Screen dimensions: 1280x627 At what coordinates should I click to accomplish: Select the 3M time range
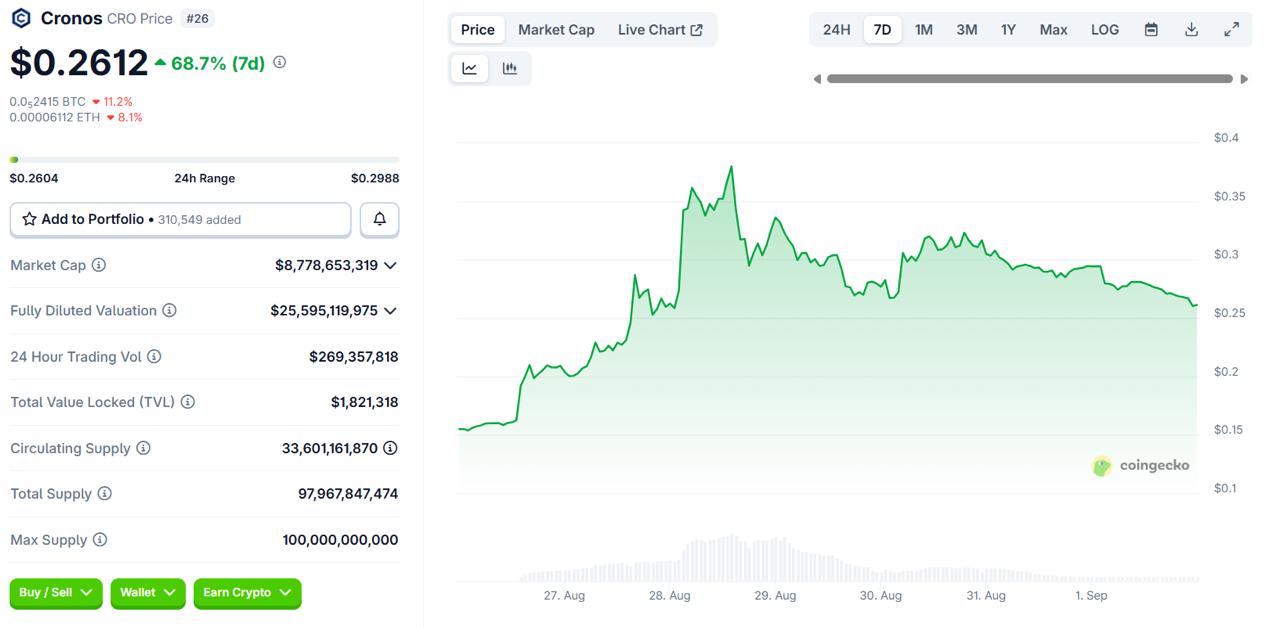pos(967,30)
